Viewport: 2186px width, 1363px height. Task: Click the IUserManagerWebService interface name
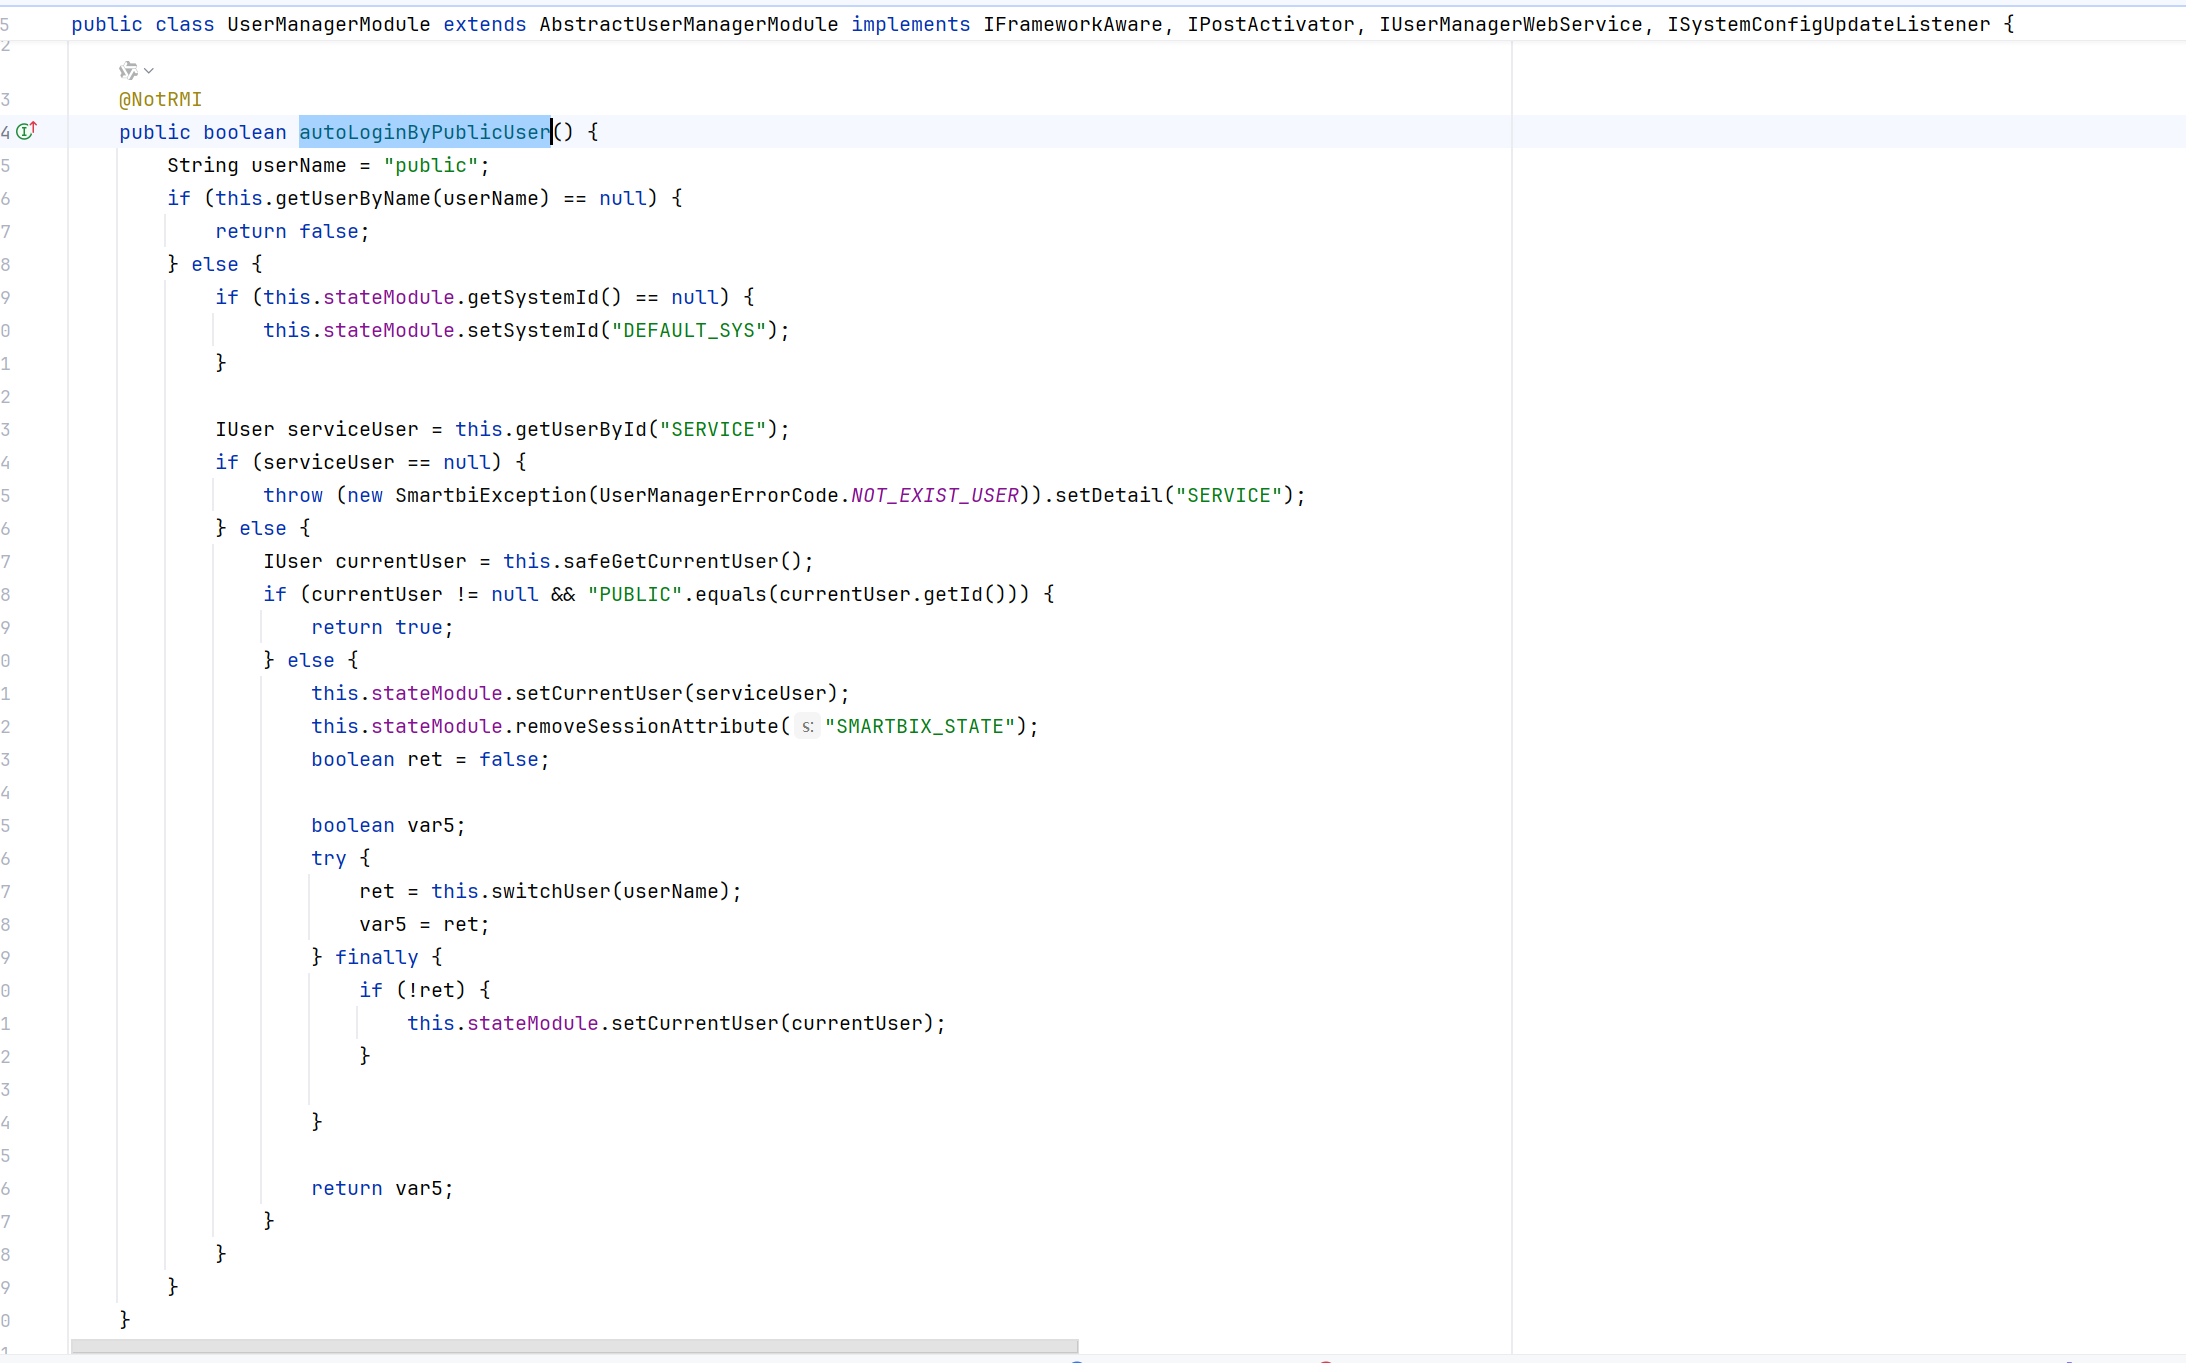click(1510, 24)
